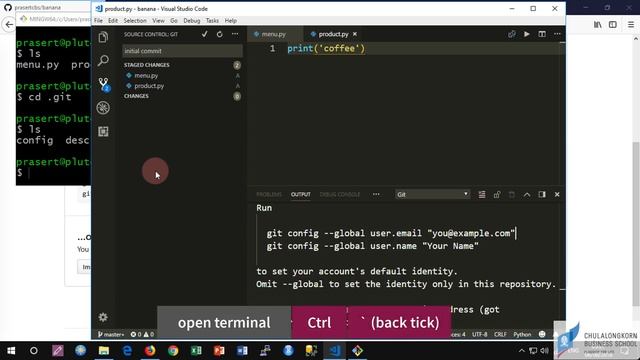Screen dimensions: 640x360
Task: Open Git Bash from the taskbar
Action: coord(358,351)
